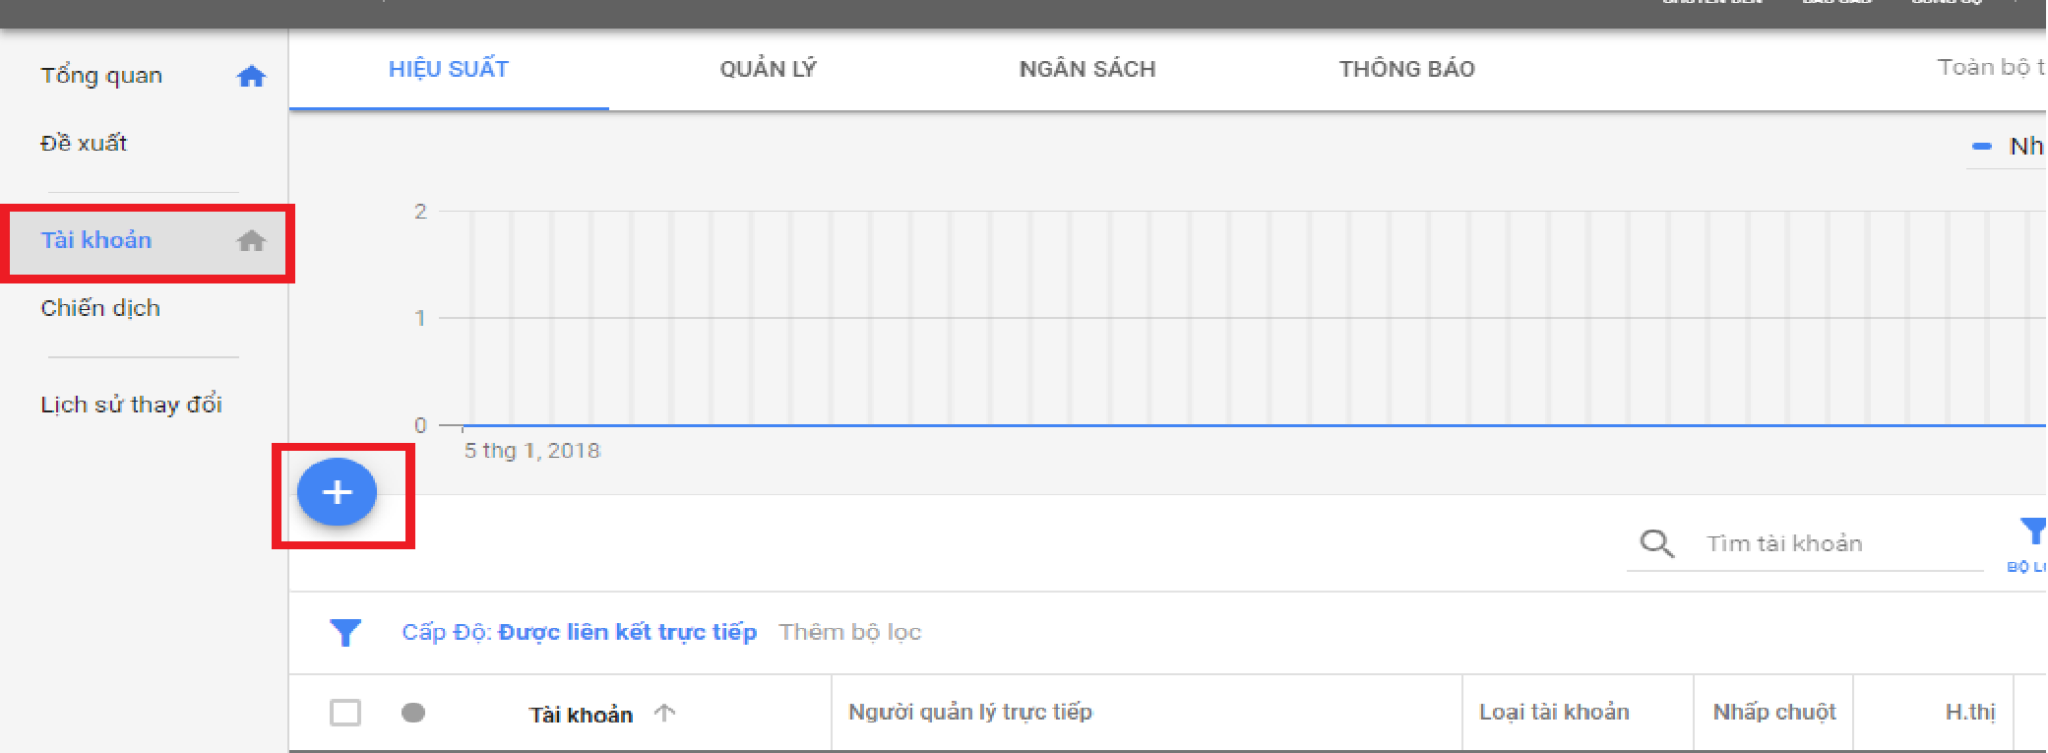
Task: Open the Cấp Độ: Được liên kết trực tiếp filter
Action: (579, 632)
